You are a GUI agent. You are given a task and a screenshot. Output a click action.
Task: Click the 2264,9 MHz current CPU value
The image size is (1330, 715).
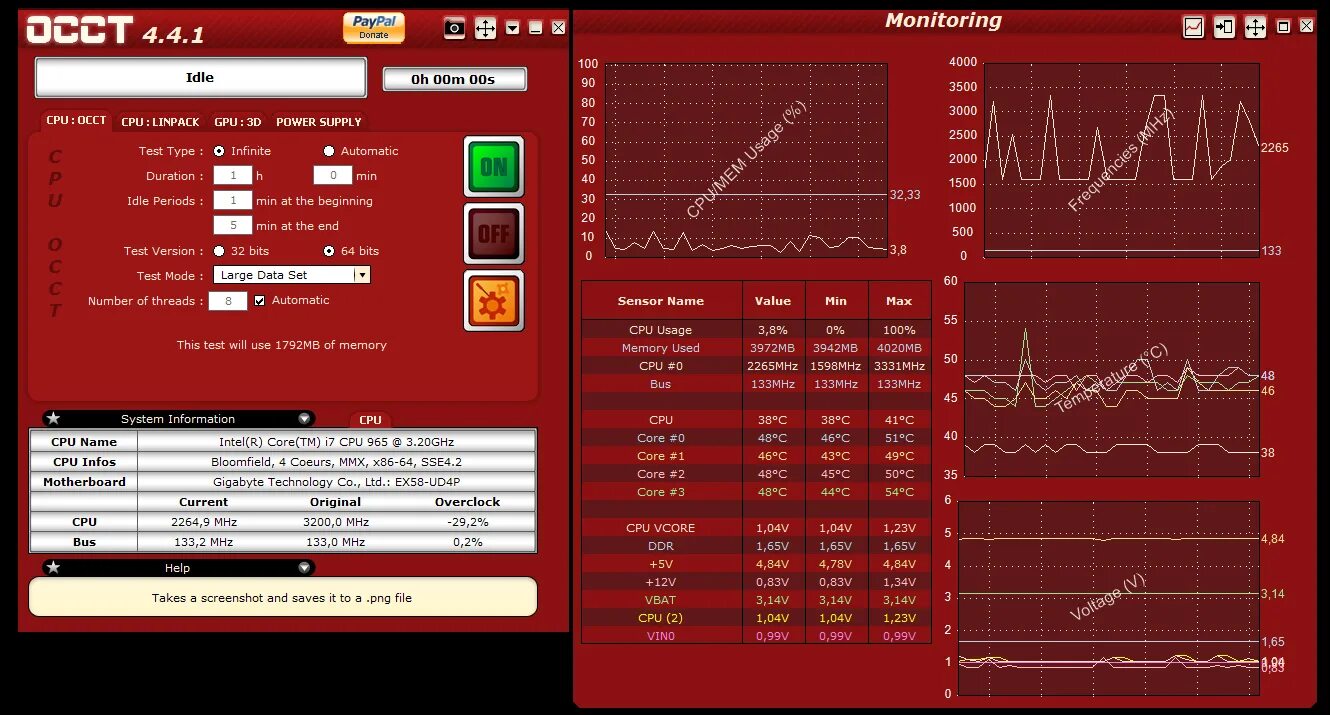(204, 522)
